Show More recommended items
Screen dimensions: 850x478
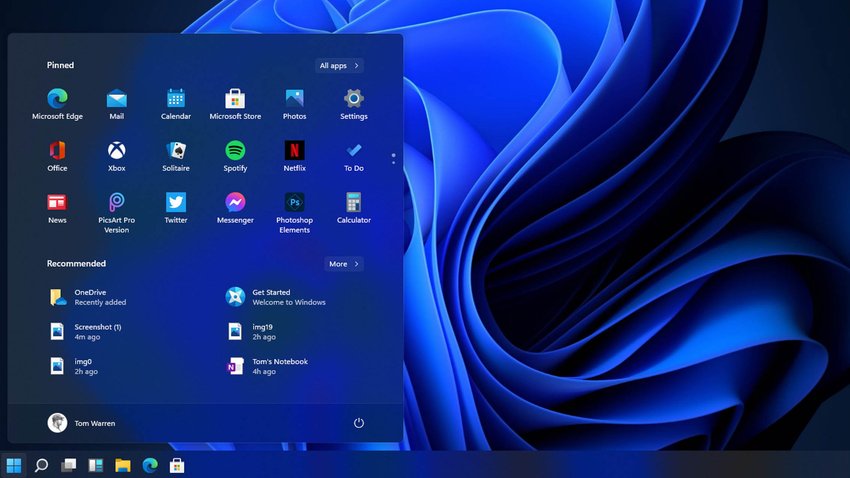point(344,264)
